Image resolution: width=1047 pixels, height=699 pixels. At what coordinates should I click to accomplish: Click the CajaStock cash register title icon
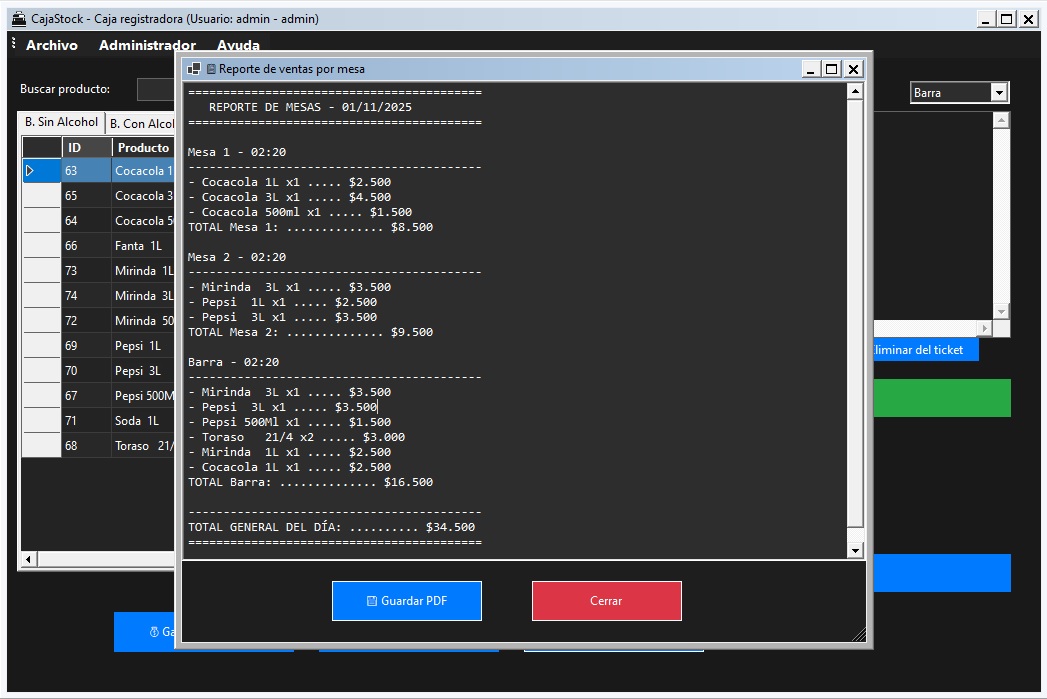coord(18,18)
